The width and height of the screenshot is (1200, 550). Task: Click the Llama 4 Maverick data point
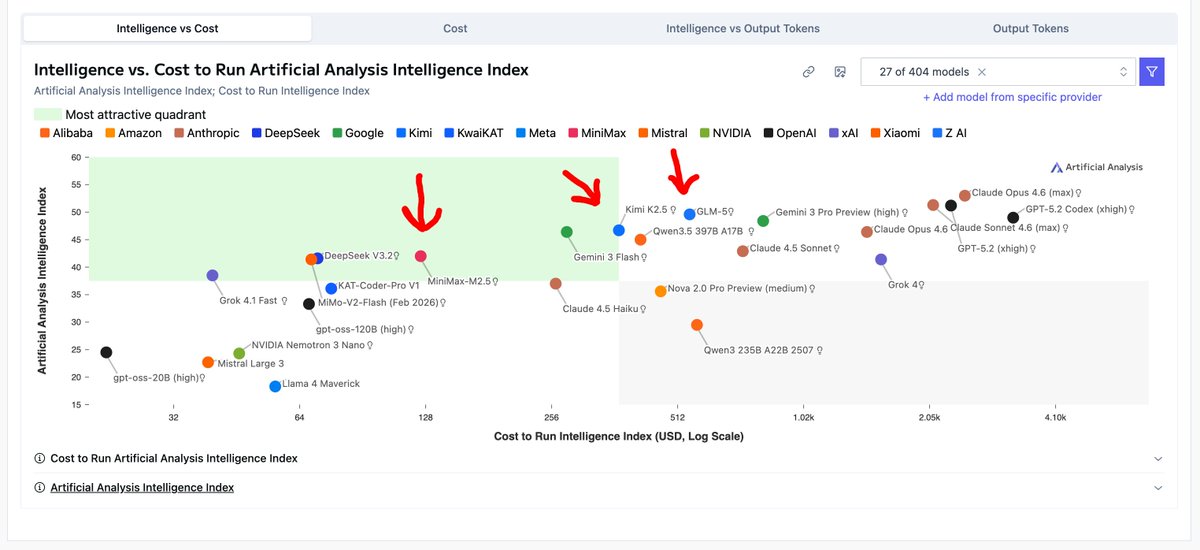[x=275, y=386]
